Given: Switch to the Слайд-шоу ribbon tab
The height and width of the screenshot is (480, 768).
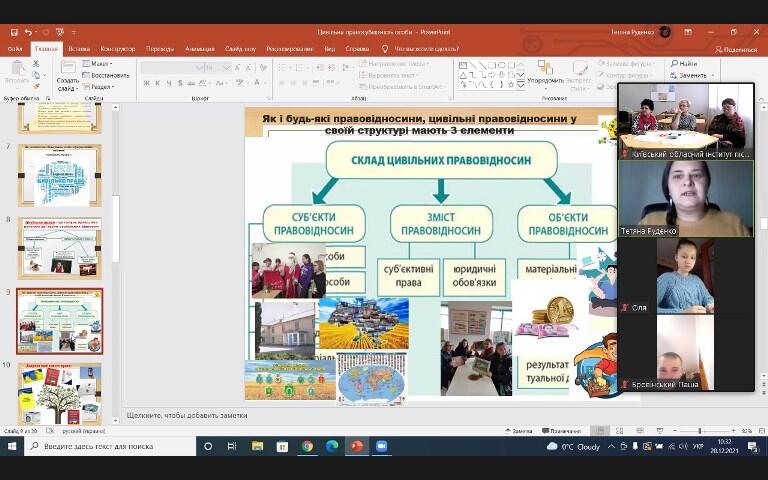Looking at the screenshot, I should pyautogui.click(x=240, y=49).
